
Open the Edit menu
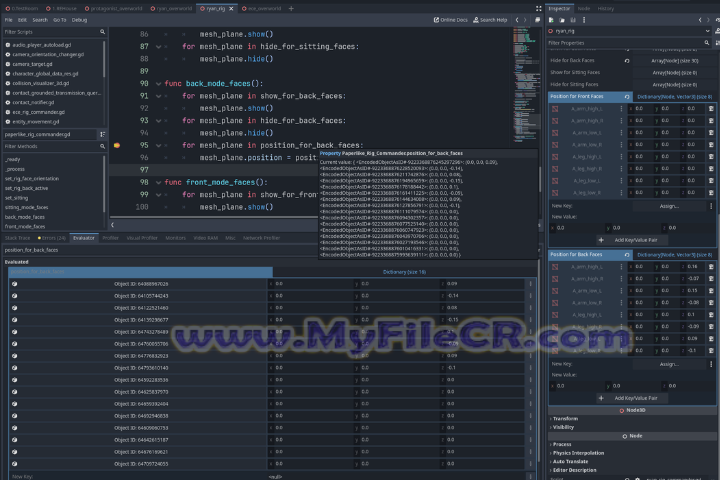pos(22,20)
